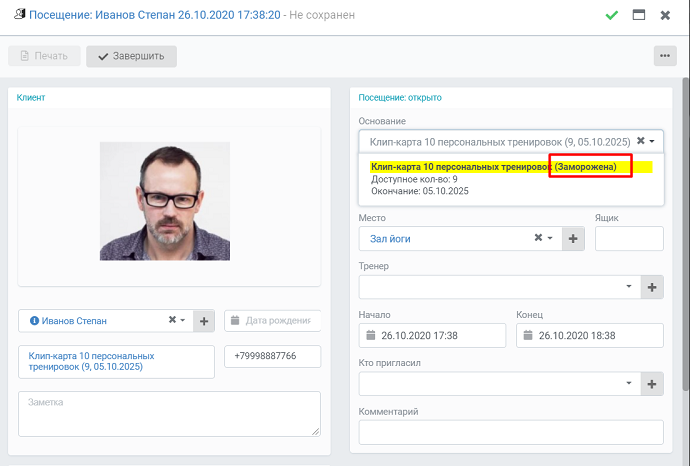Click the Комментарий input field

511,432
